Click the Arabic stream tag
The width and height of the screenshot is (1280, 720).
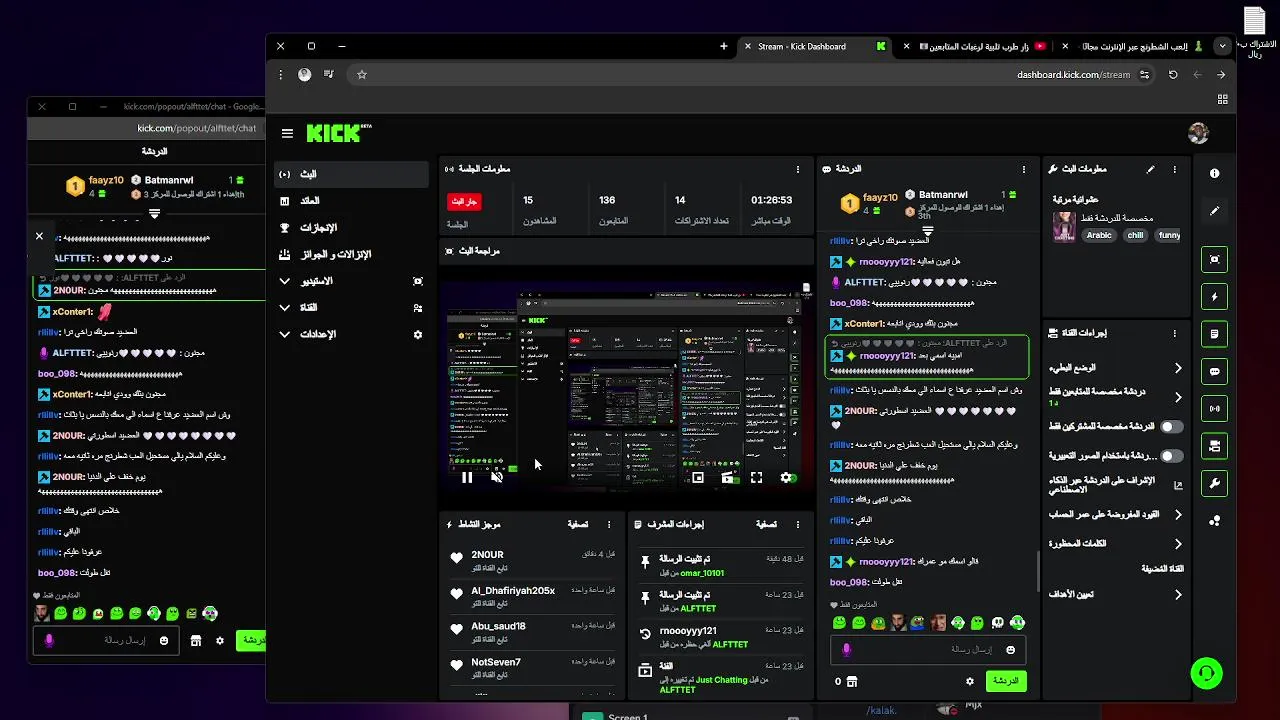(x=1099, y=235)
